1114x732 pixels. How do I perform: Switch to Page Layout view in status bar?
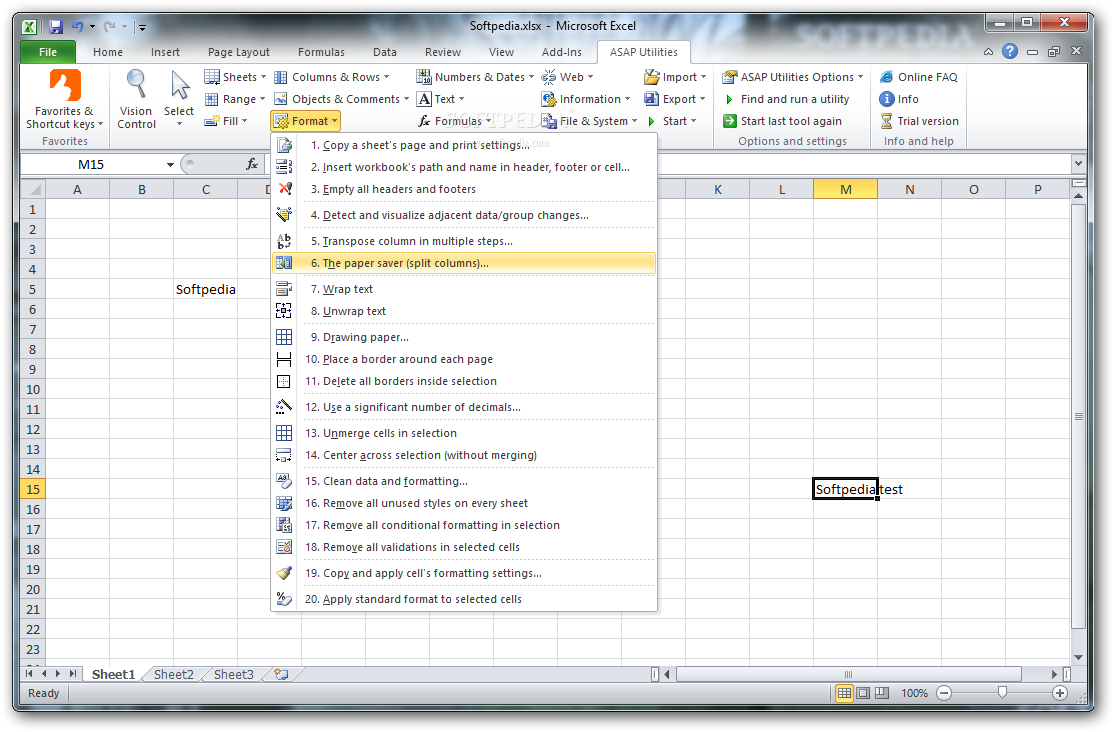863,693
